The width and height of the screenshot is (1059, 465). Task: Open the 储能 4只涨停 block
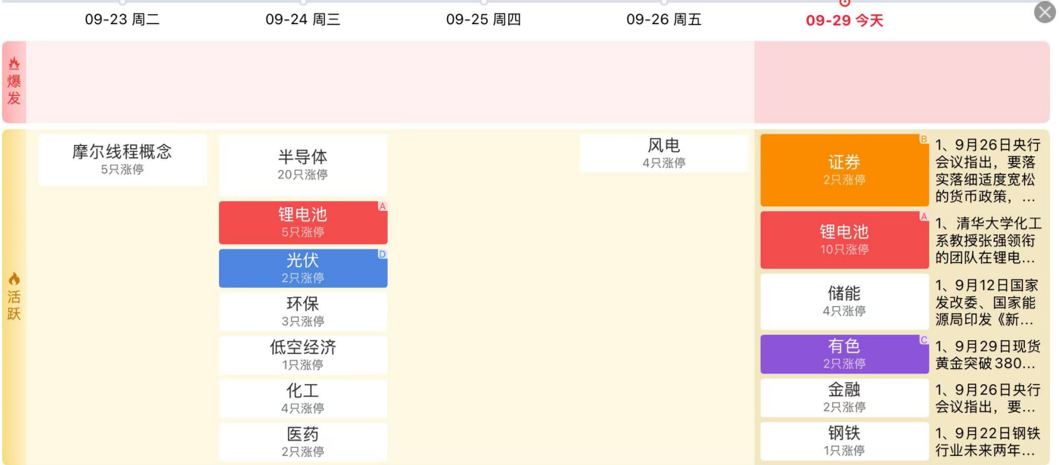click(x=844, y=301)
